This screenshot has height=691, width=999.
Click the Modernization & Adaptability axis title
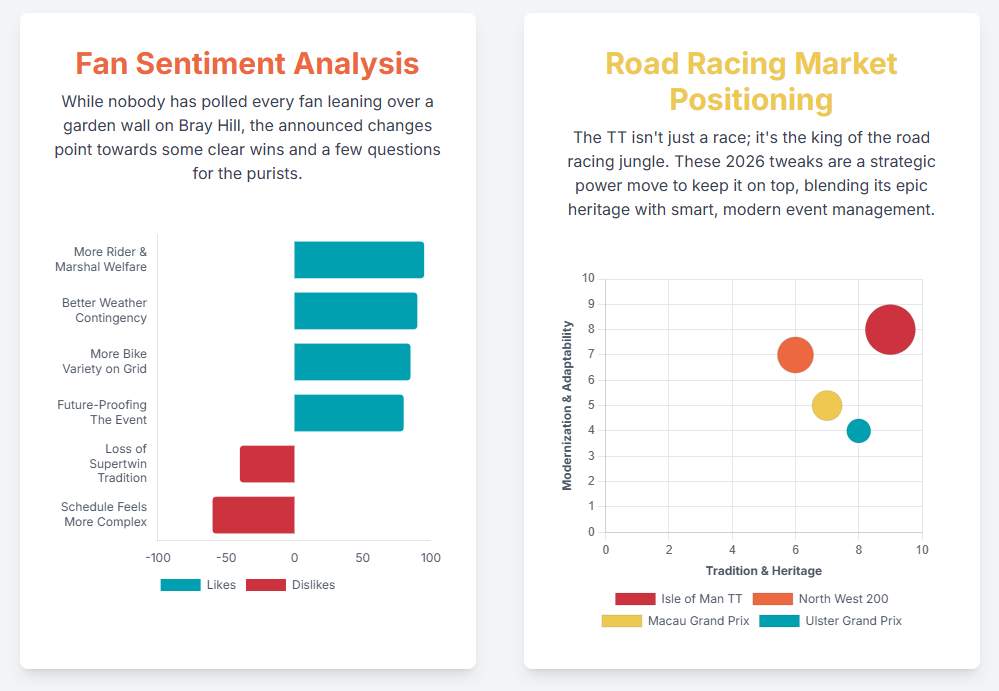click(567, 405)
